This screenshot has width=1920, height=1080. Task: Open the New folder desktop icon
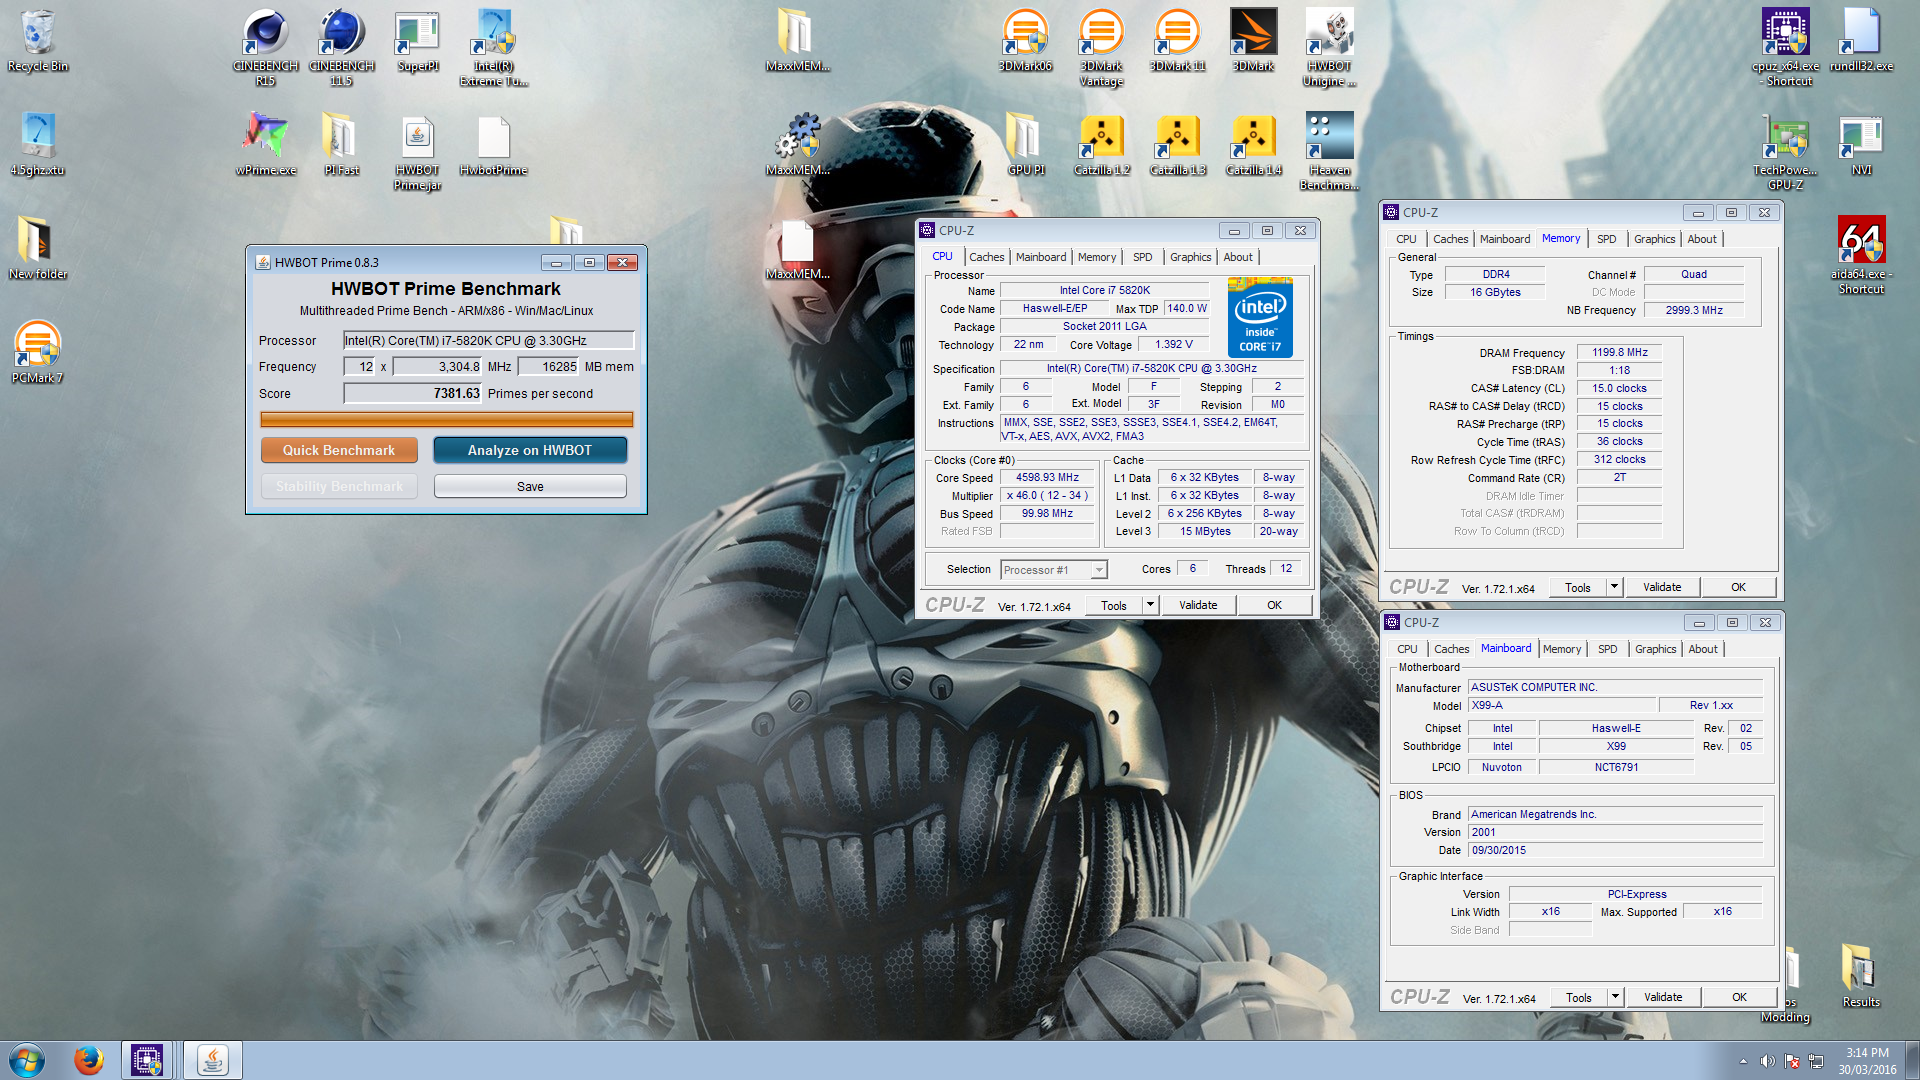[x=37, y=248]
